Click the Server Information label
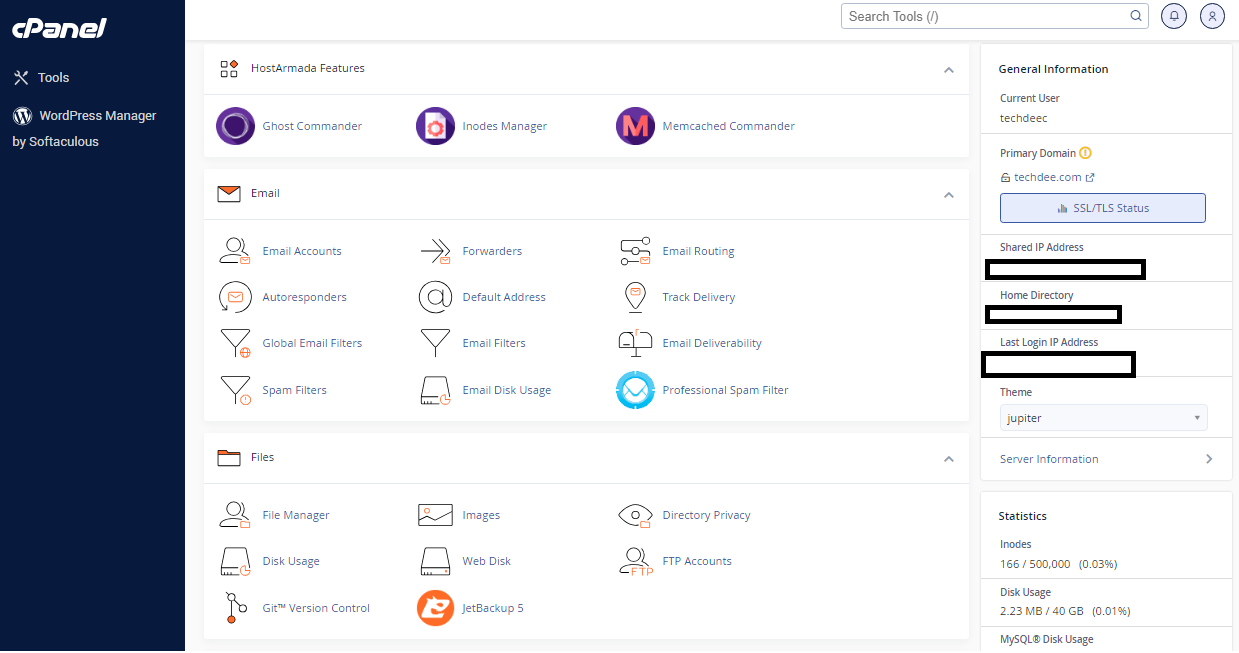This screenshot has width=1239, height=653. click(1049, 459)
